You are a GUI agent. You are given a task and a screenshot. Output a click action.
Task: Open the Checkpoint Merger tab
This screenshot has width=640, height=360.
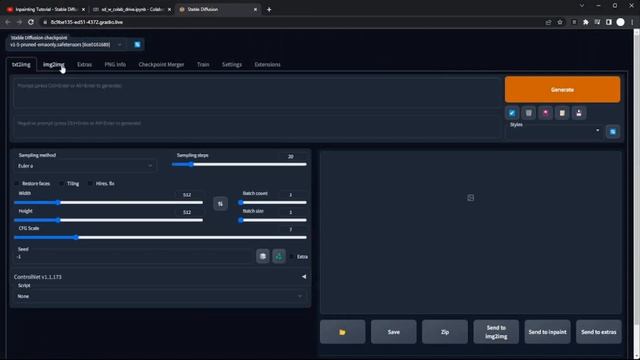pyautogui.click(x=161, y=64)
